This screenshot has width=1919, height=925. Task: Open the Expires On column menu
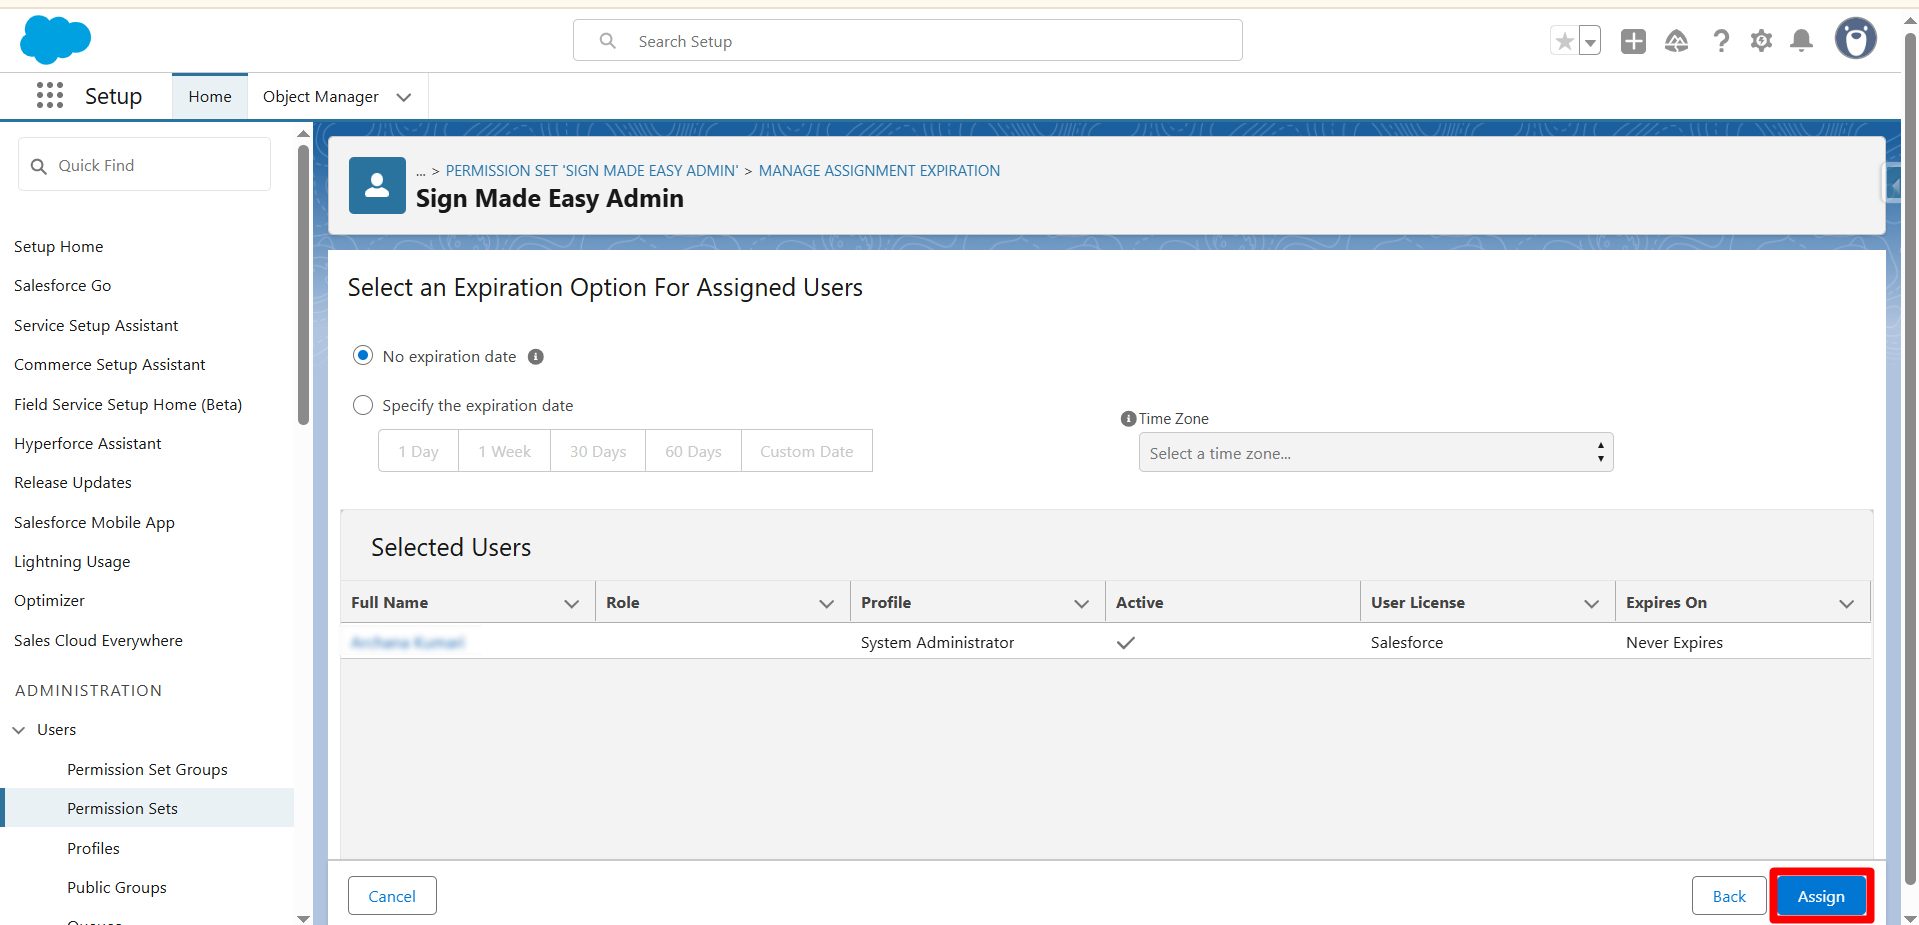[x=1847, y=603]
